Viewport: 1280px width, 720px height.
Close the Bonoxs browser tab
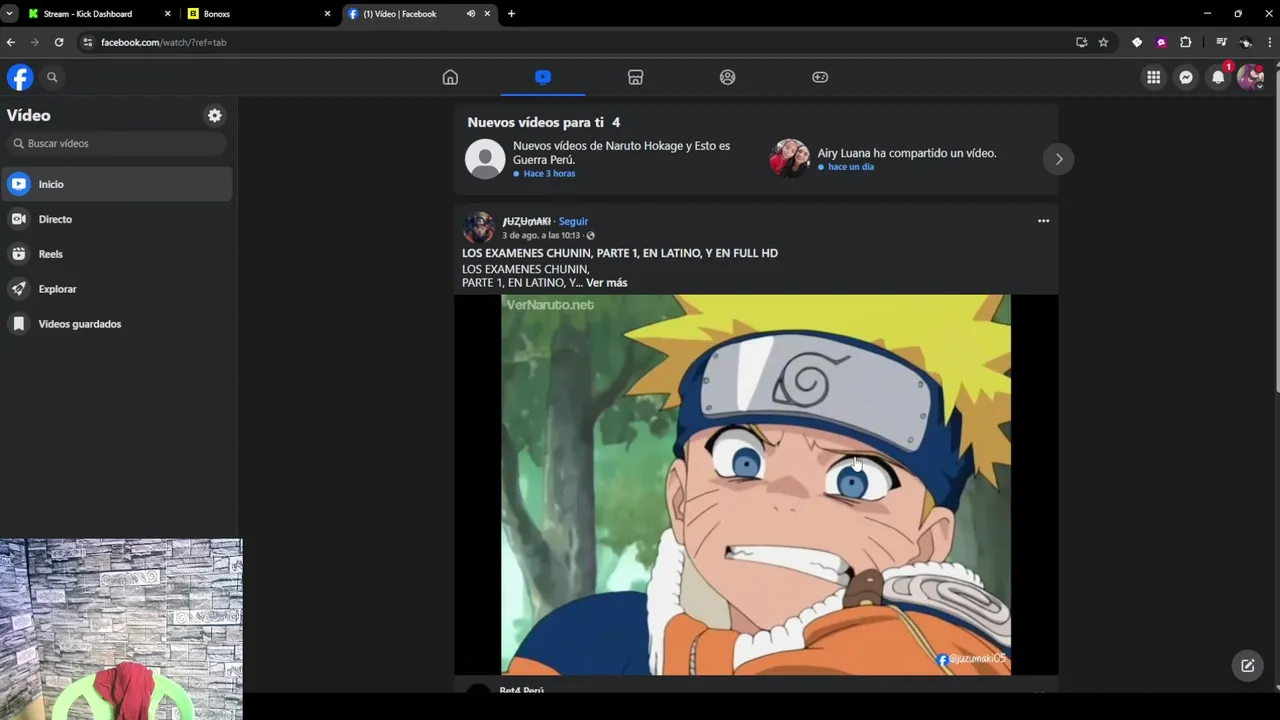tap(327, 14)
